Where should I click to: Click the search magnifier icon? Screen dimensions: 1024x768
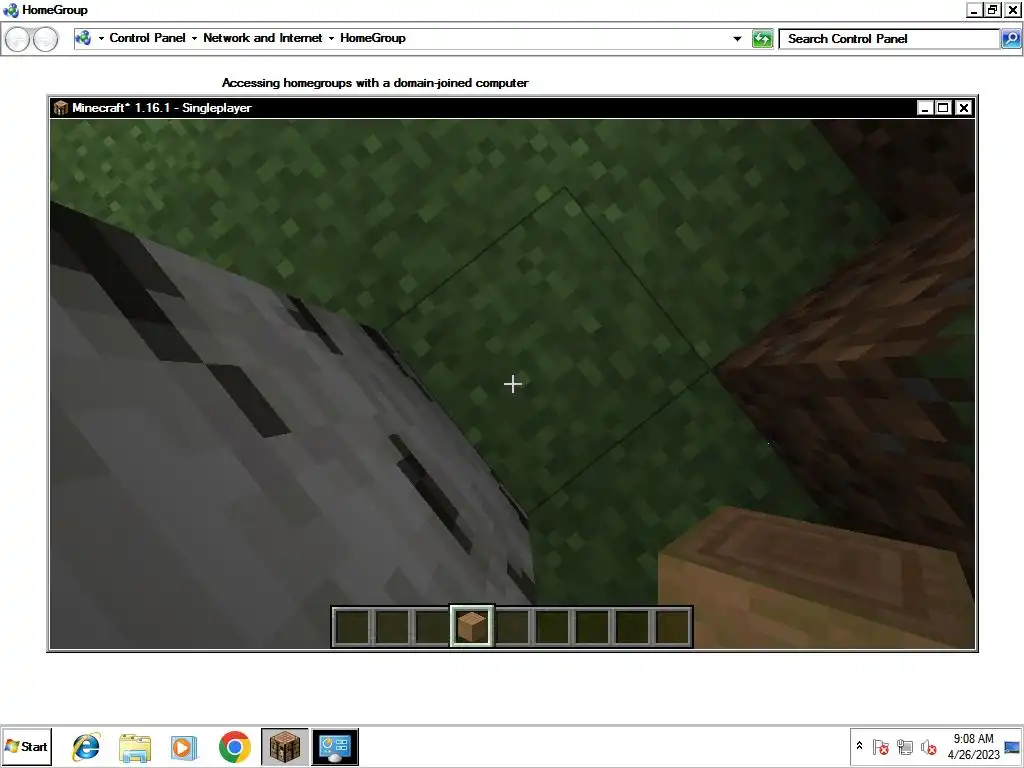pyautogui.click(x=1010, y=39)
